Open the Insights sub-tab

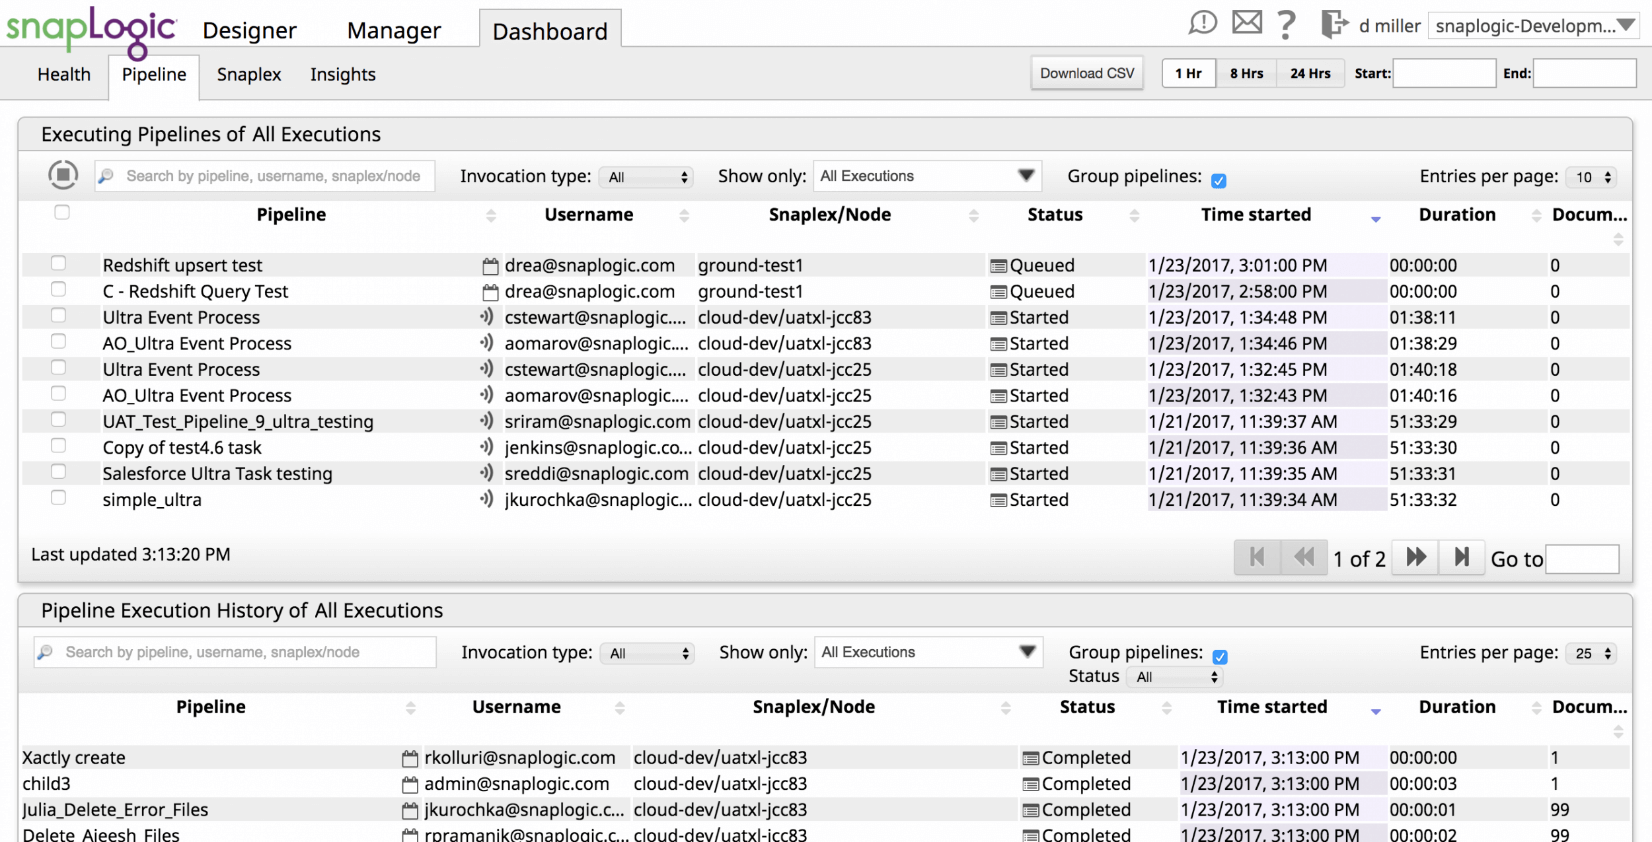[343, 74]
